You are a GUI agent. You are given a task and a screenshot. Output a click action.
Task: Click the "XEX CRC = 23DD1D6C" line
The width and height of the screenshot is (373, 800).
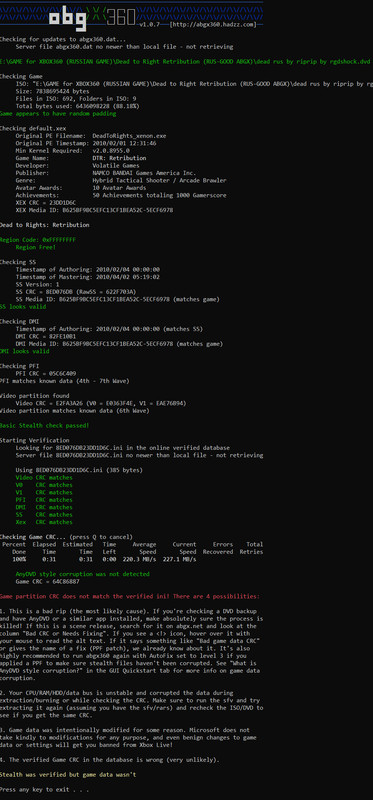[x=46, y=203]
